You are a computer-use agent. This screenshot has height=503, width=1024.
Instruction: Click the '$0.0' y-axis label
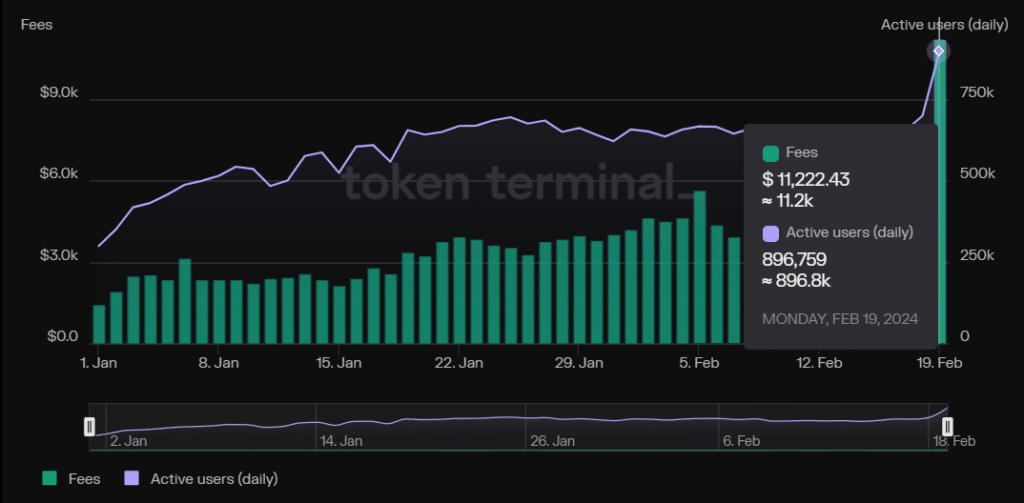coord(61,336)
